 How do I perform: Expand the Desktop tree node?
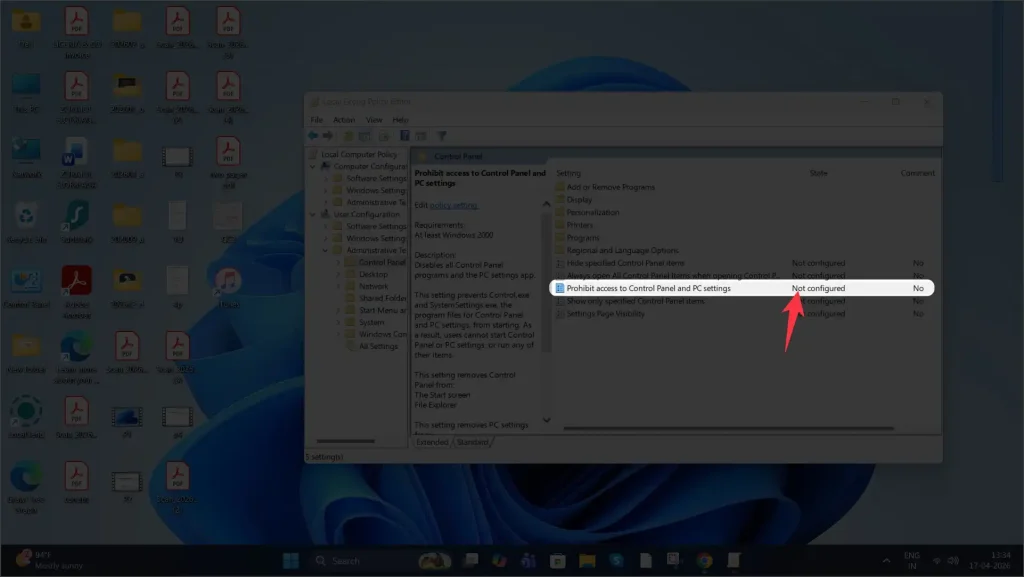[x=338, y=274]
